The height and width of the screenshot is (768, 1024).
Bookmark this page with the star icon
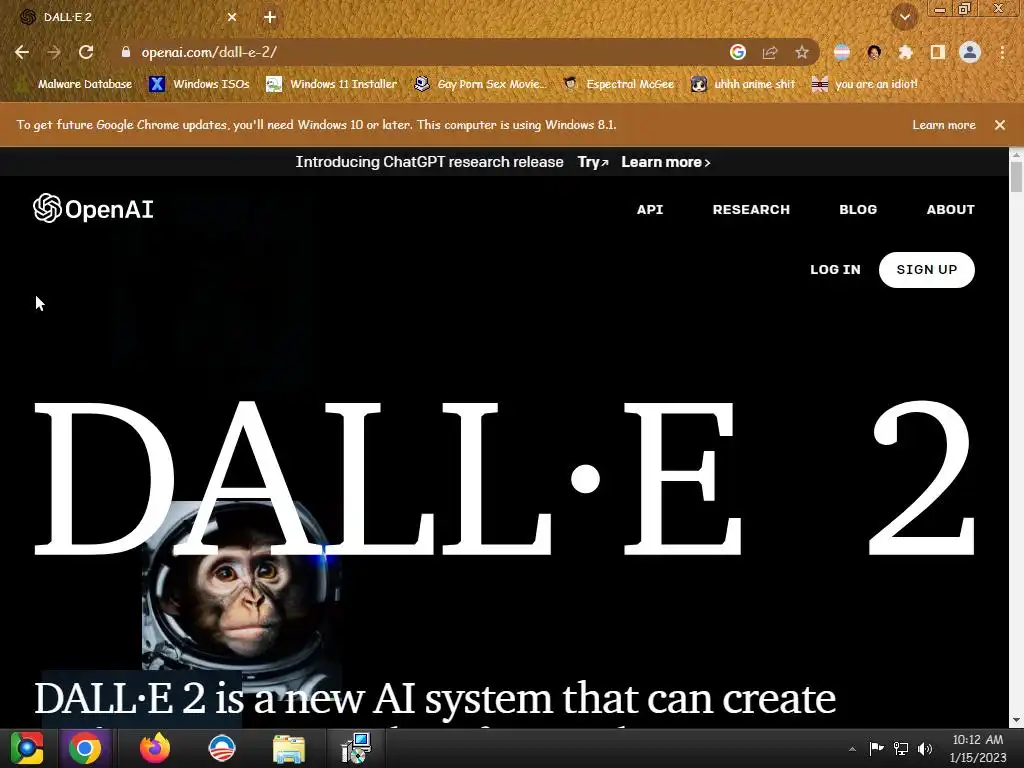[802, 52]
